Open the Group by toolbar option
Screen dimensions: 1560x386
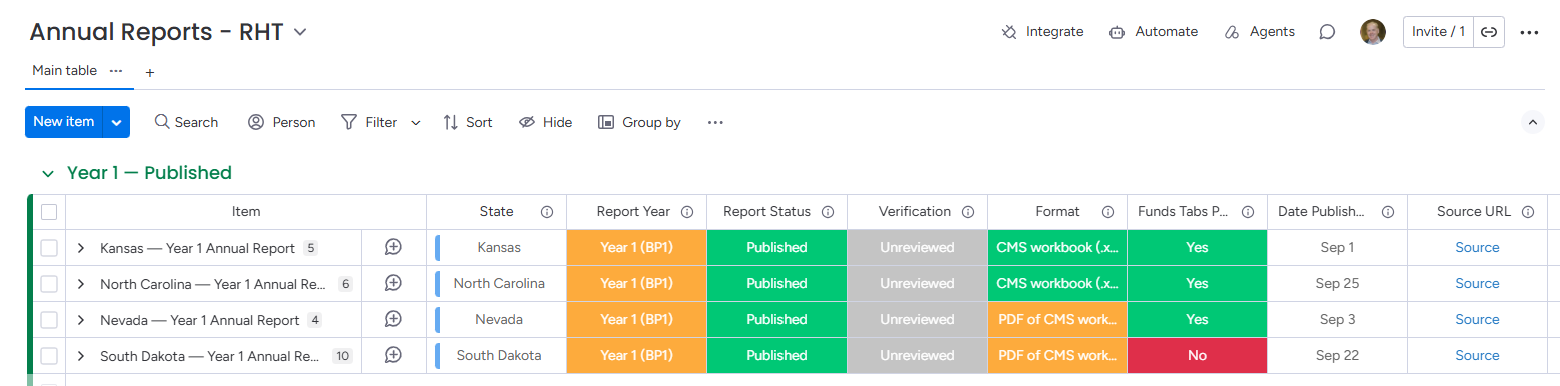639,122
